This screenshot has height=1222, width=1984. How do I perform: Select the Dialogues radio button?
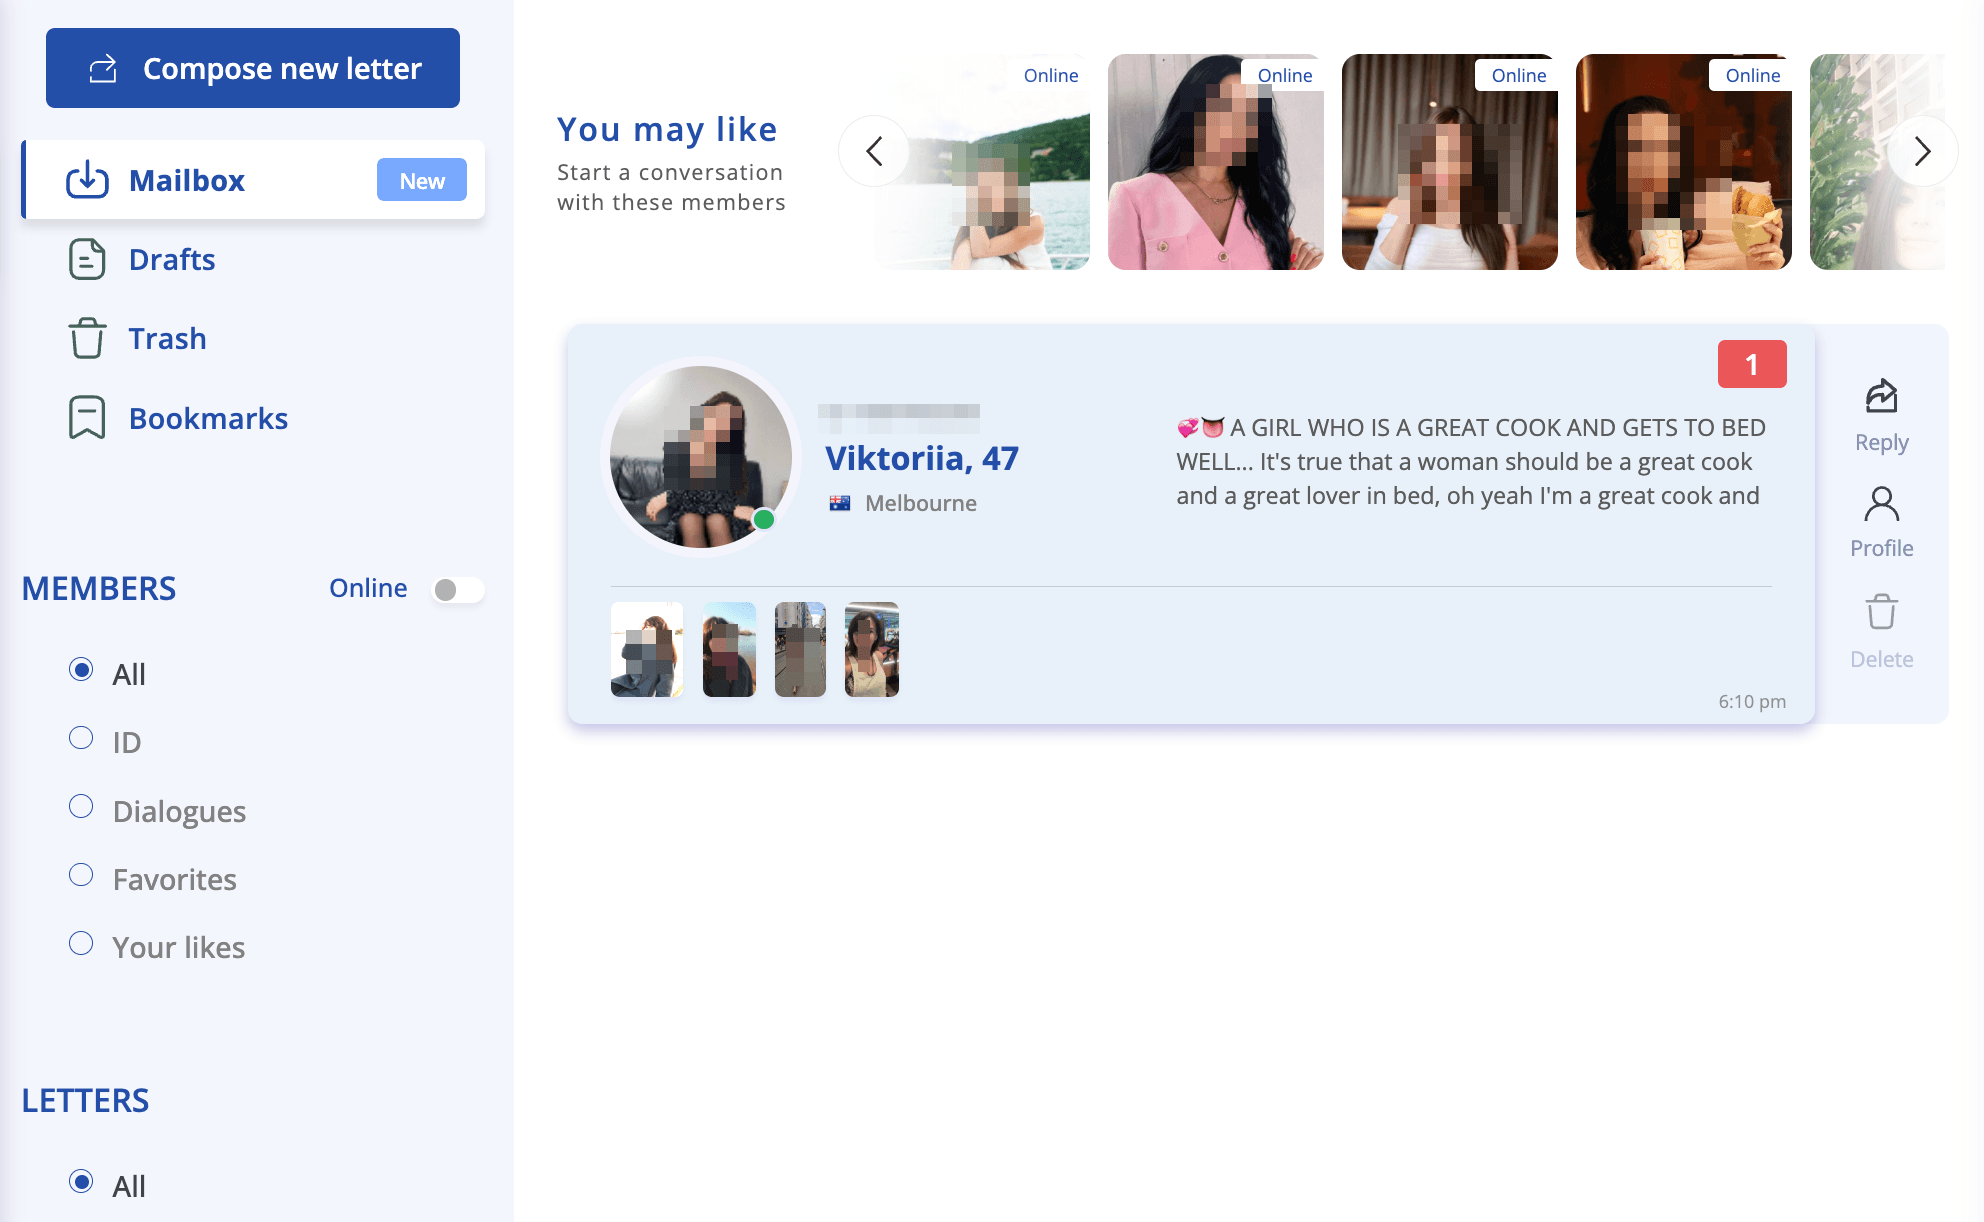point(81,806)
